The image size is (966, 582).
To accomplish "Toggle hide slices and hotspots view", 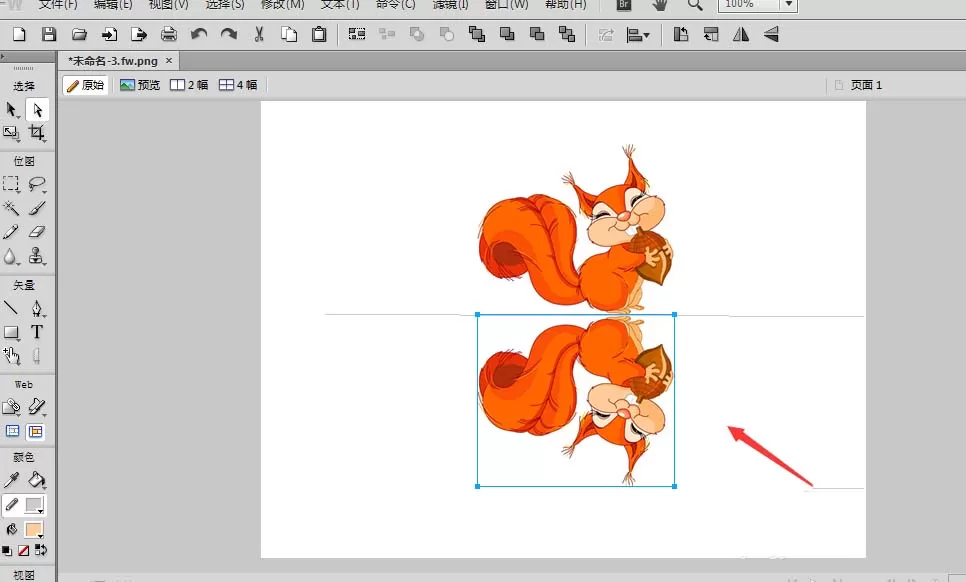I will point(12,431).
